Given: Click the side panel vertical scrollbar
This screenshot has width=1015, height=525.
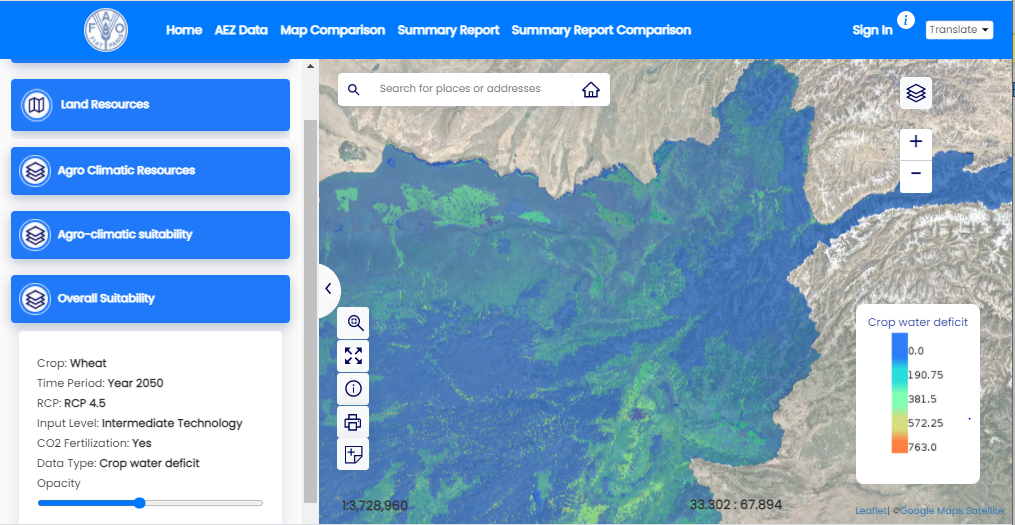Looking at the screenshot, I should (x=310, y=311).
